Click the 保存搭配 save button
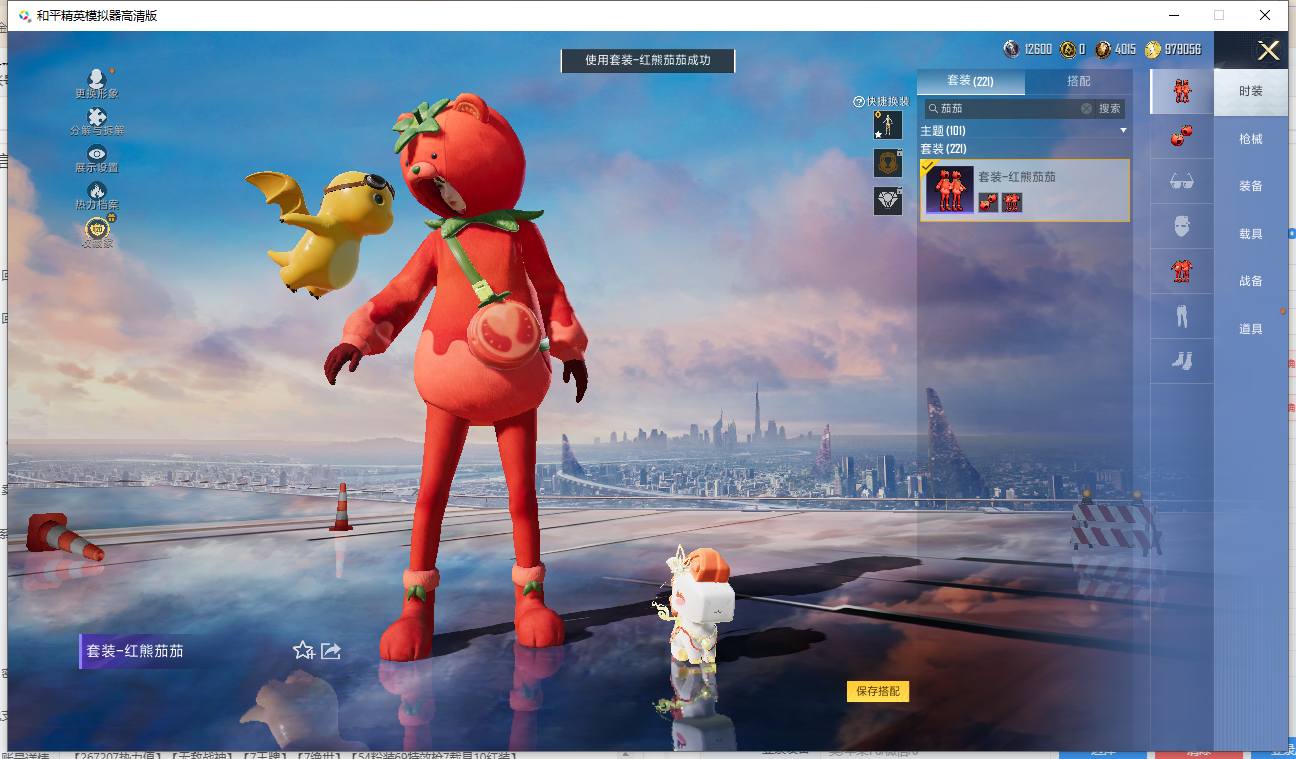This screenshot has height=759, width=1296. (x=878, y=691)
